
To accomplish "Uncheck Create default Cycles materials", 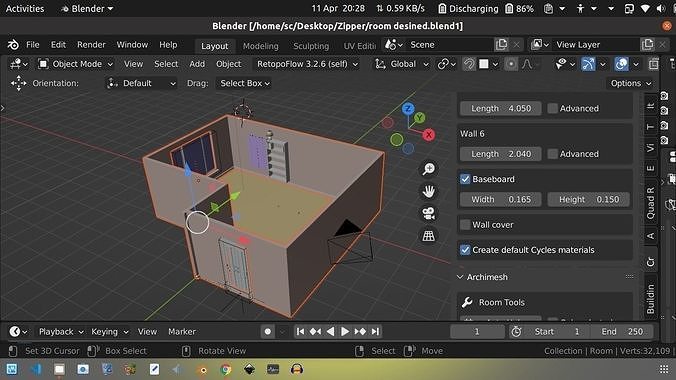I will click(x=465, y=250).
